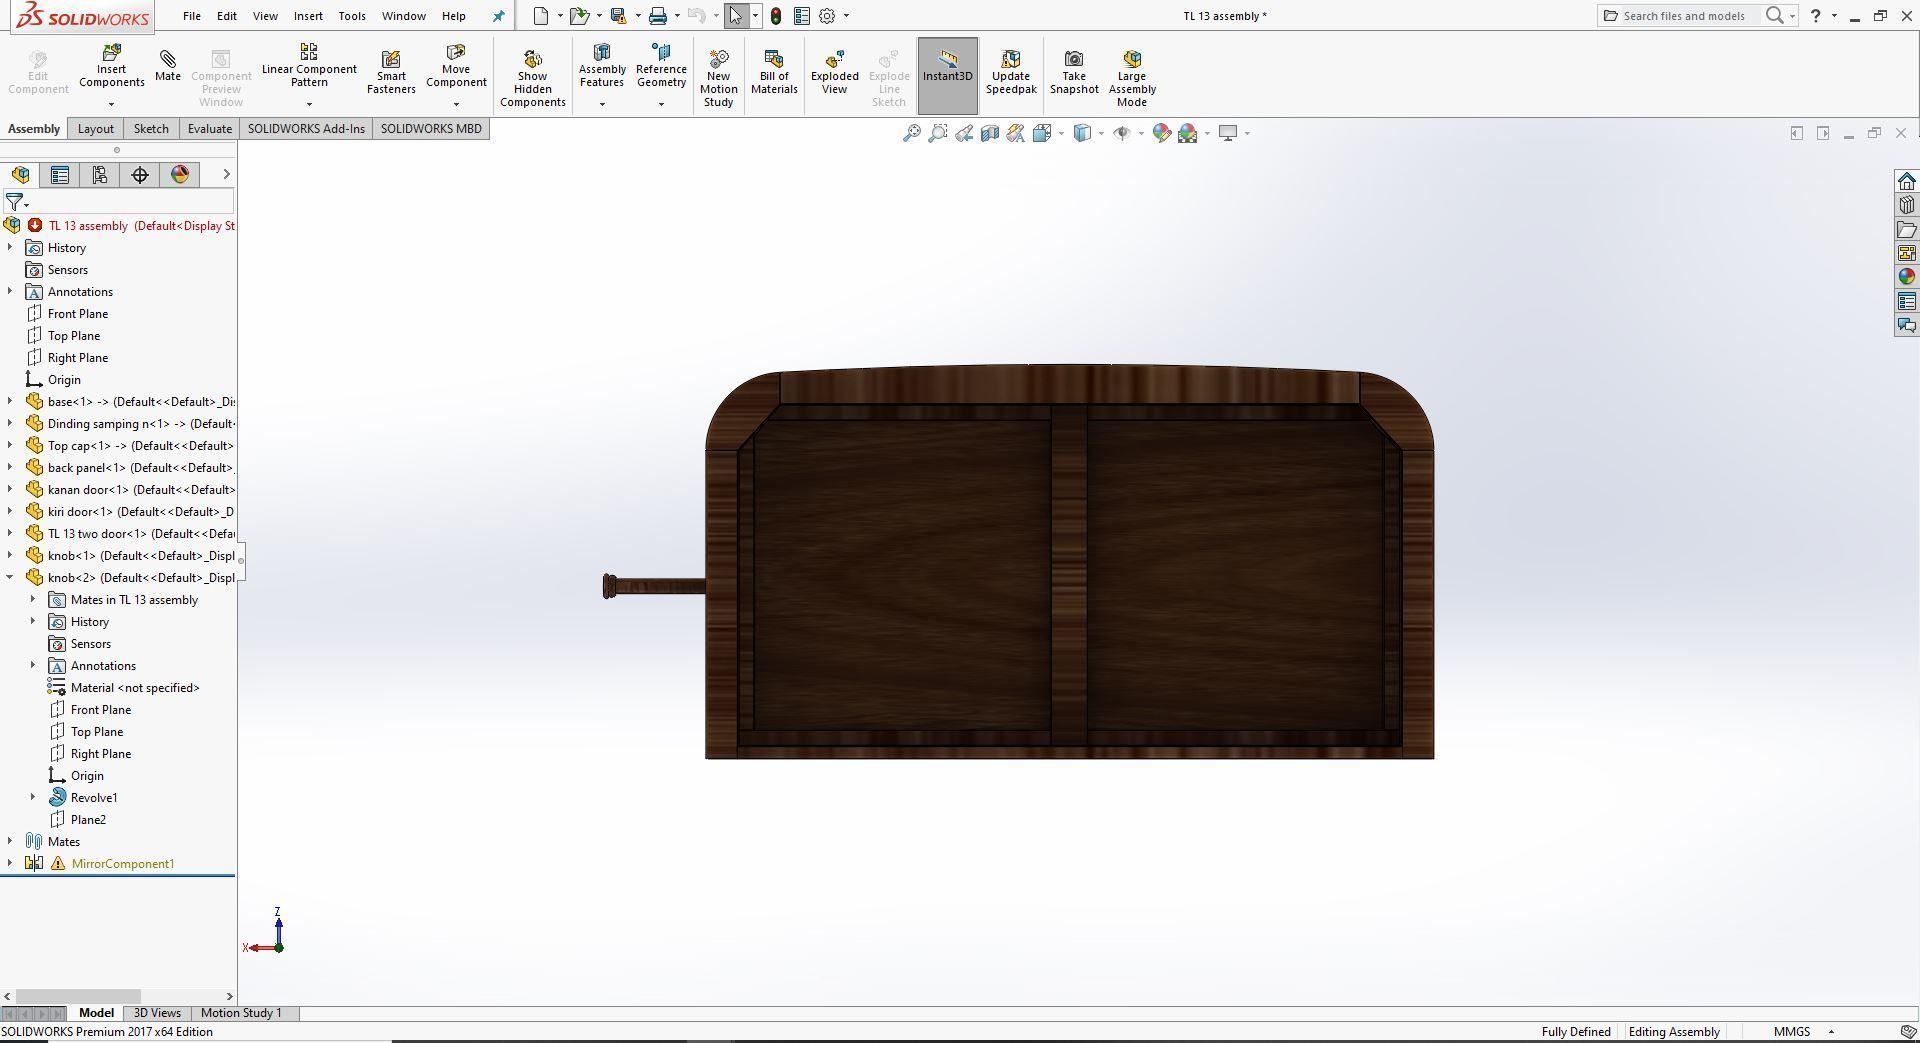
Task: Click Section View icon
Action: point(990,133)
